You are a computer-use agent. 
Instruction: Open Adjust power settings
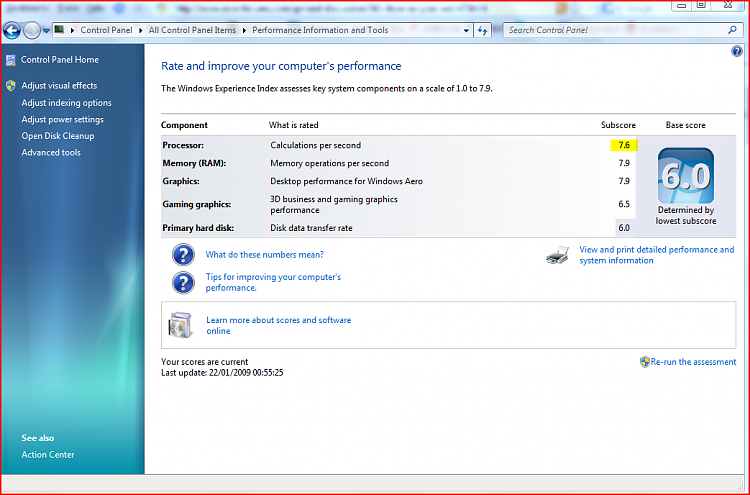pos(63,120)
